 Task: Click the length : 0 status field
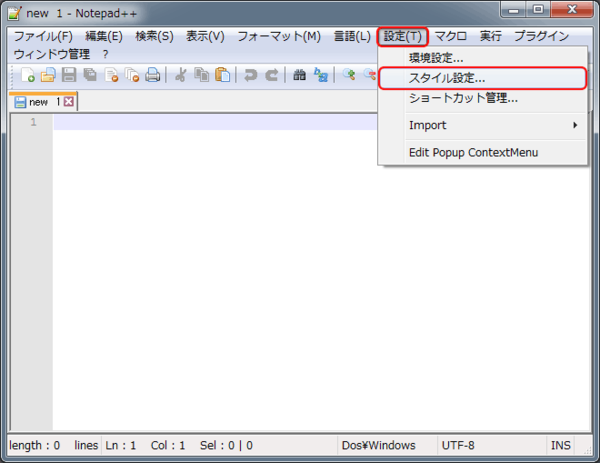tap(34, 445)
